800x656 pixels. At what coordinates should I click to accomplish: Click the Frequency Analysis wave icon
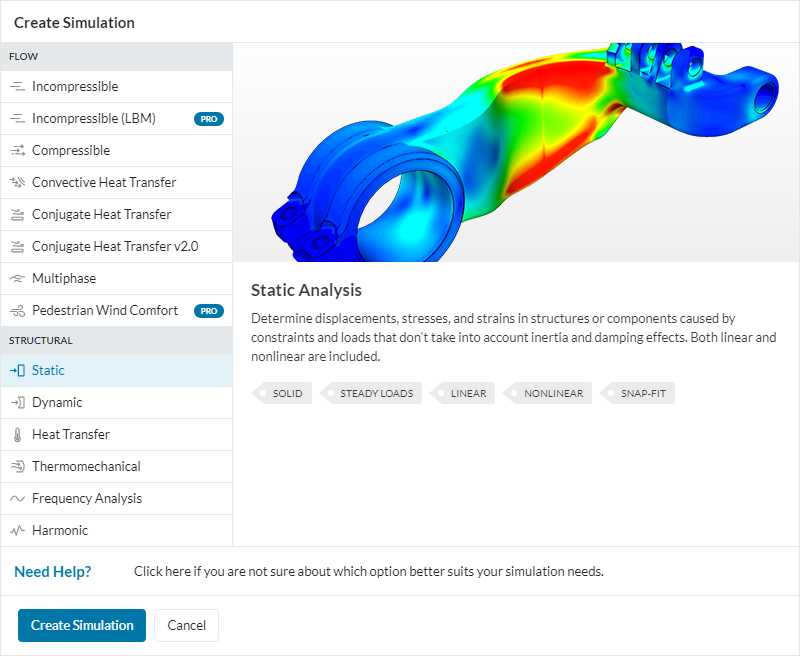pos(17,499)
